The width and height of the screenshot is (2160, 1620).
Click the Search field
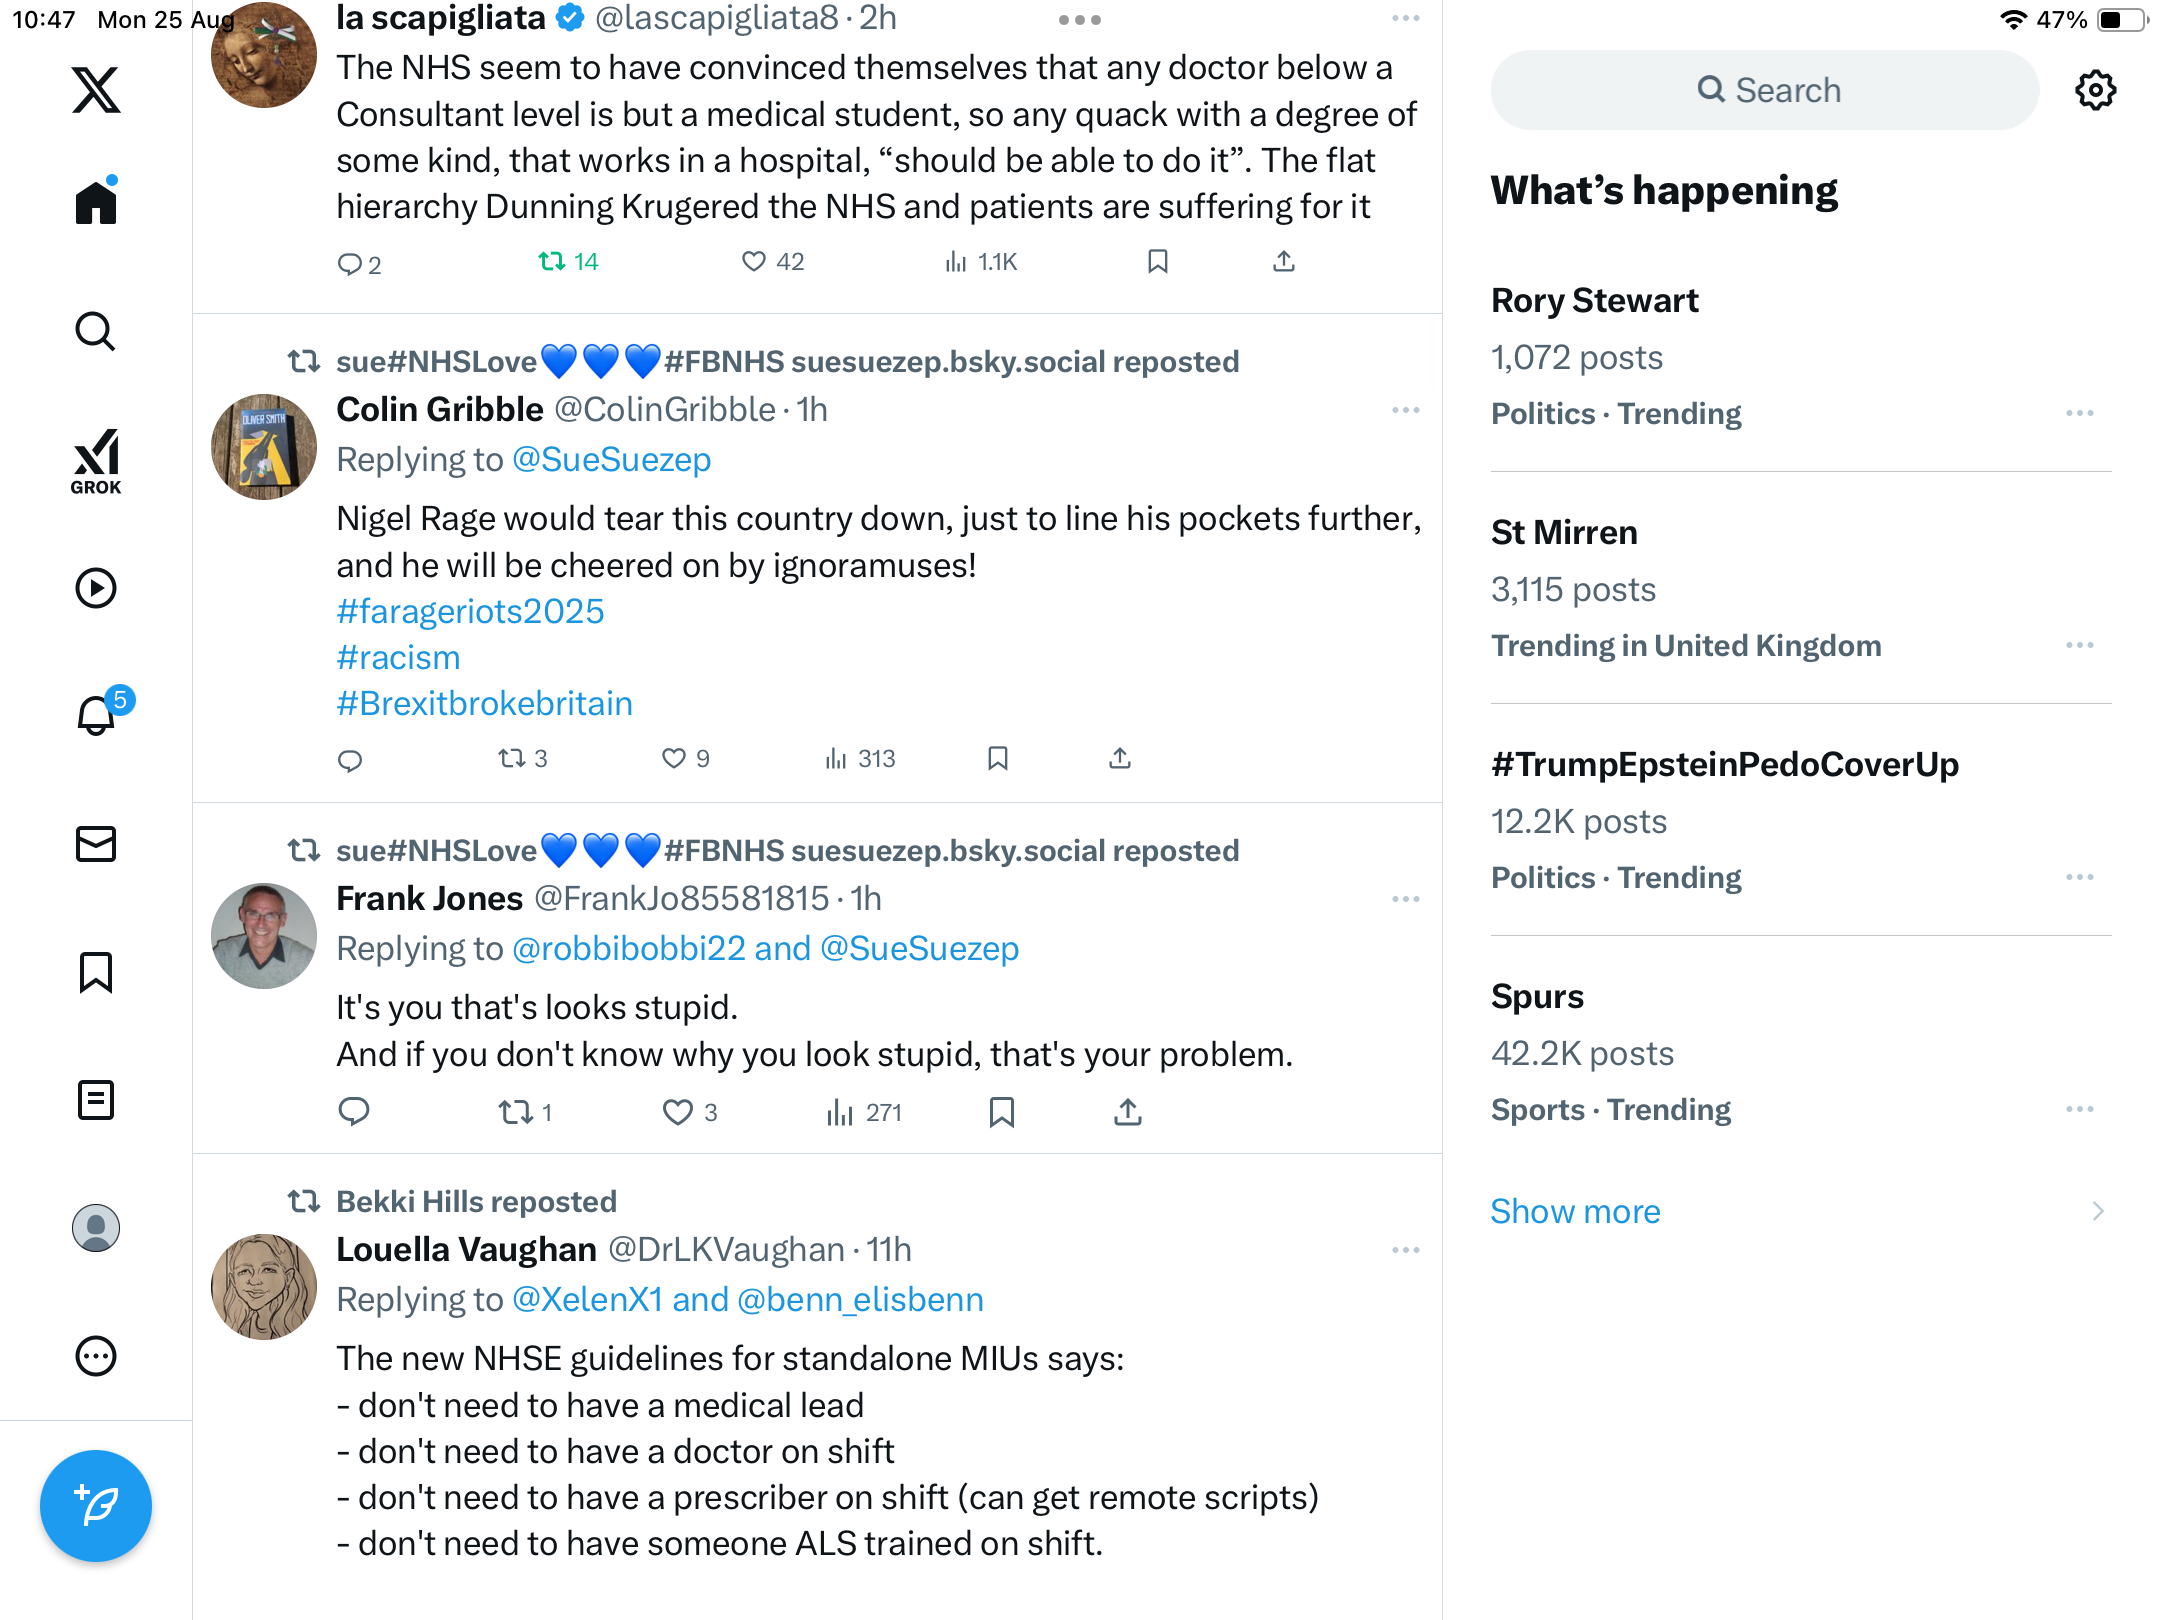coord(1765,90)
